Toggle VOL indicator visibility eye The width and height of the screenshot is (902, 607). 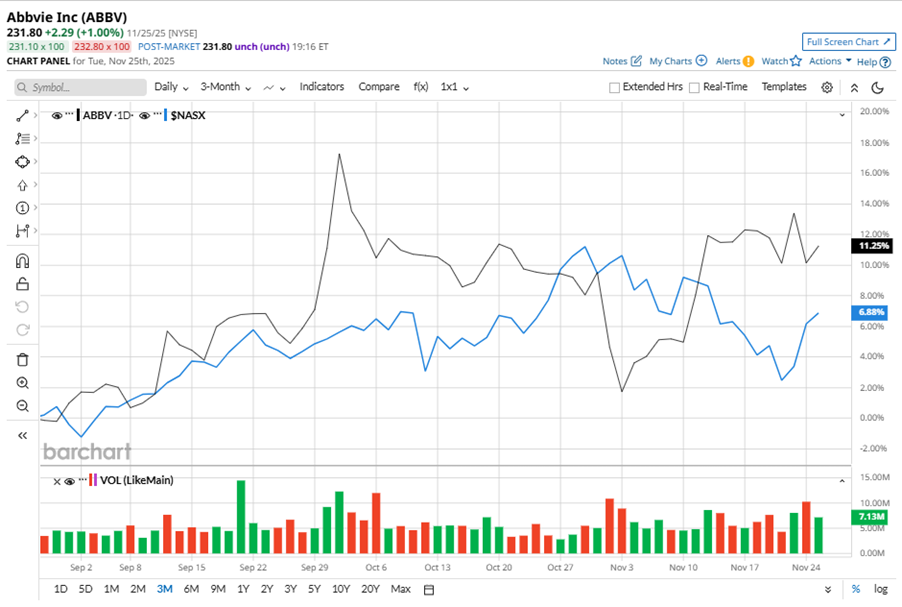70,482
